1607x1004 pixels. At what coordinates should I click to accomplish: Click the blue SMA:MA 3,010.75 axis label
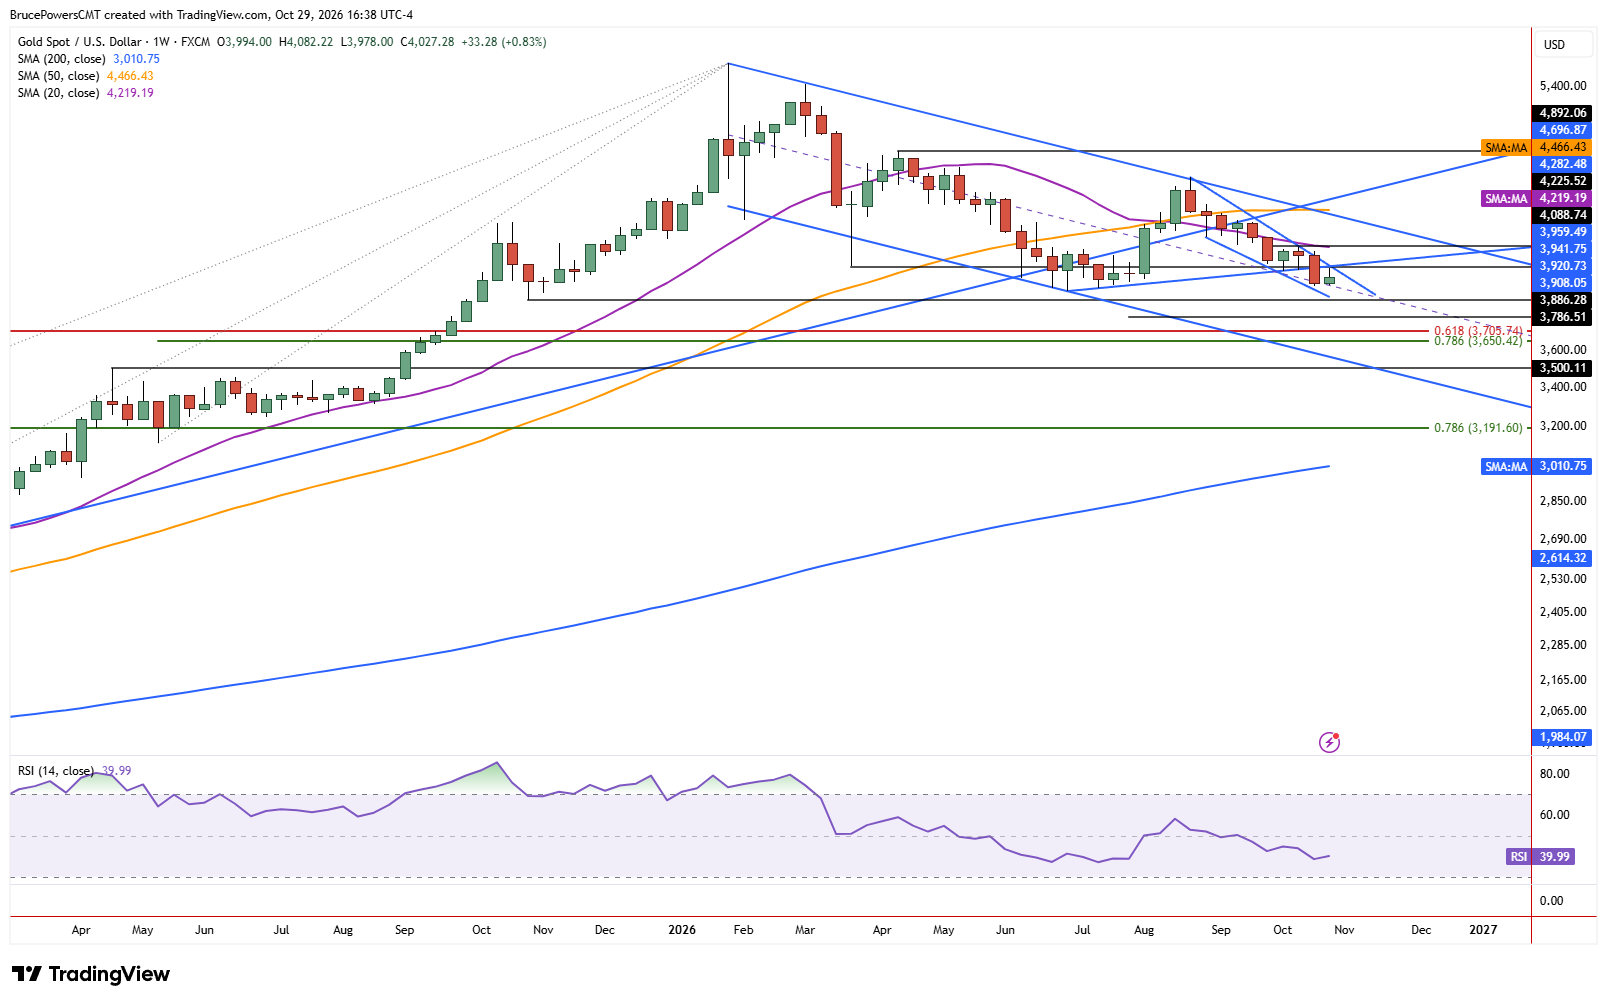click(1534, 467)
